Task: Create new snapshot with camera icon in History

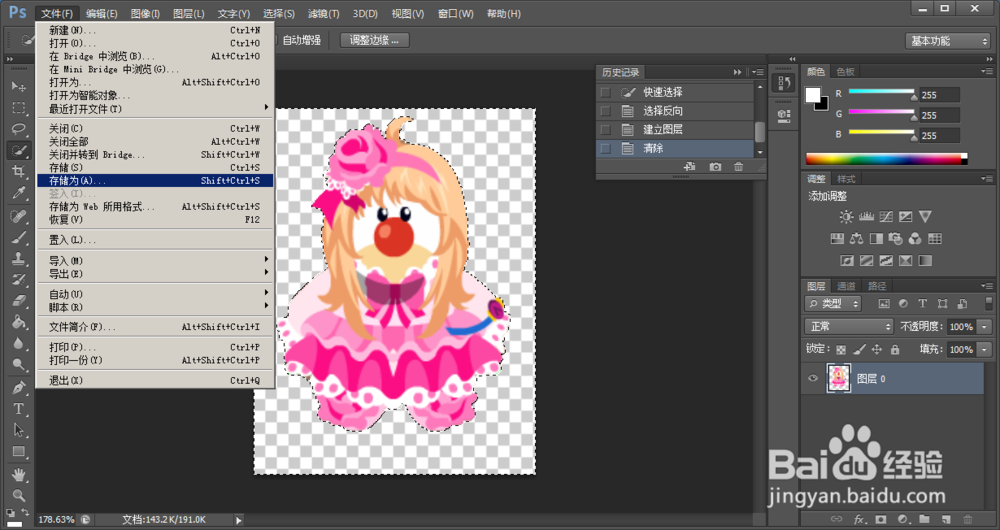Action: click(x=715, y=166)
